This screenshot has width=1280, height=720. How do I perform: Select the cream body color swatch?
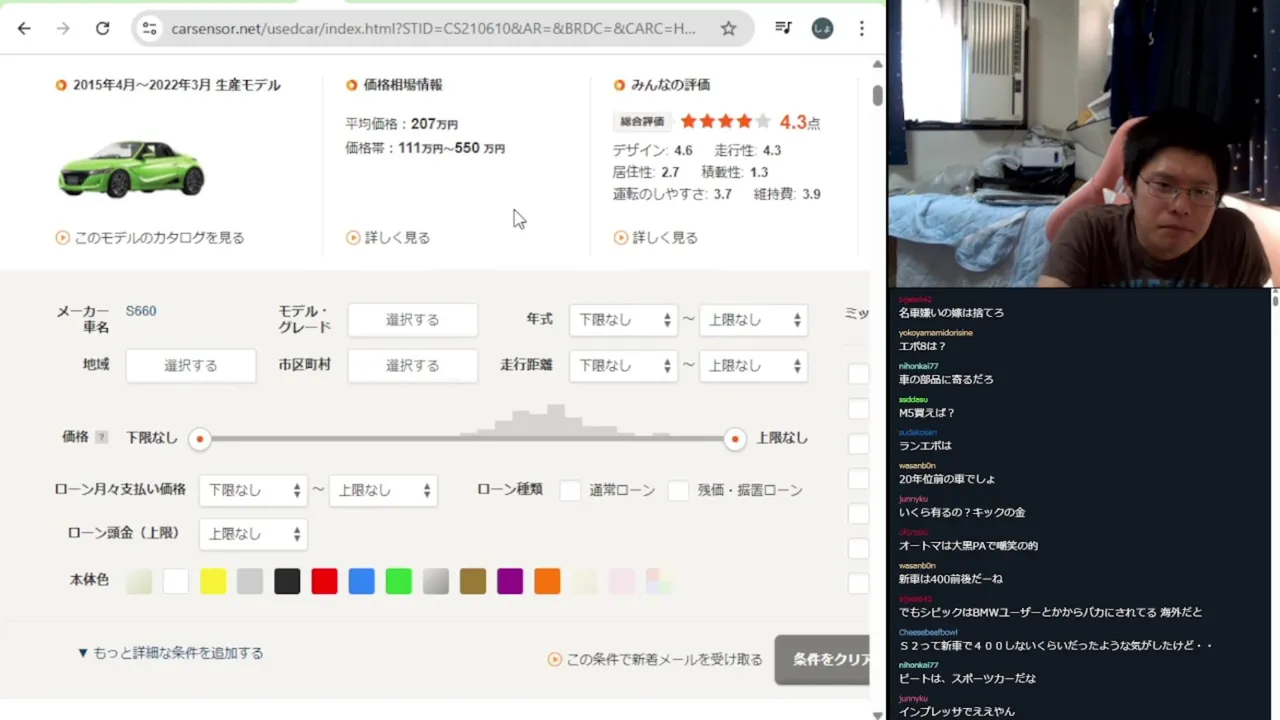pyautogui.click(x=584, y=581)
